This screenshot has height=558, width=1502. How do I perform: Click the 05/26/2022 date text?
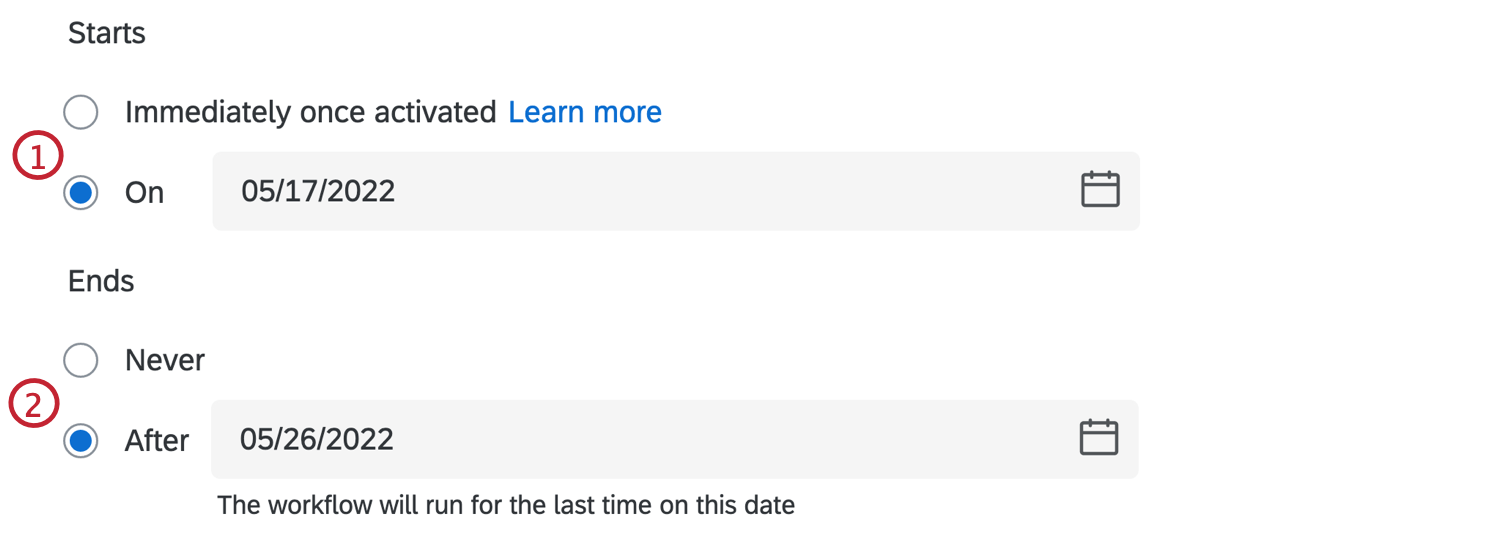click(x=317, y=439)
